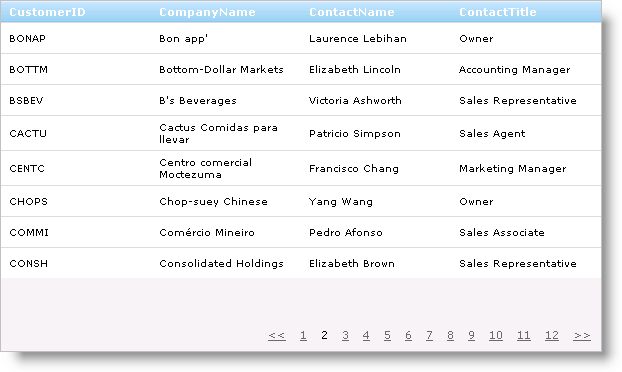Viewport: 622px width, 372px height.
Task: Navigate to page 6
Action: coord(408,336)
